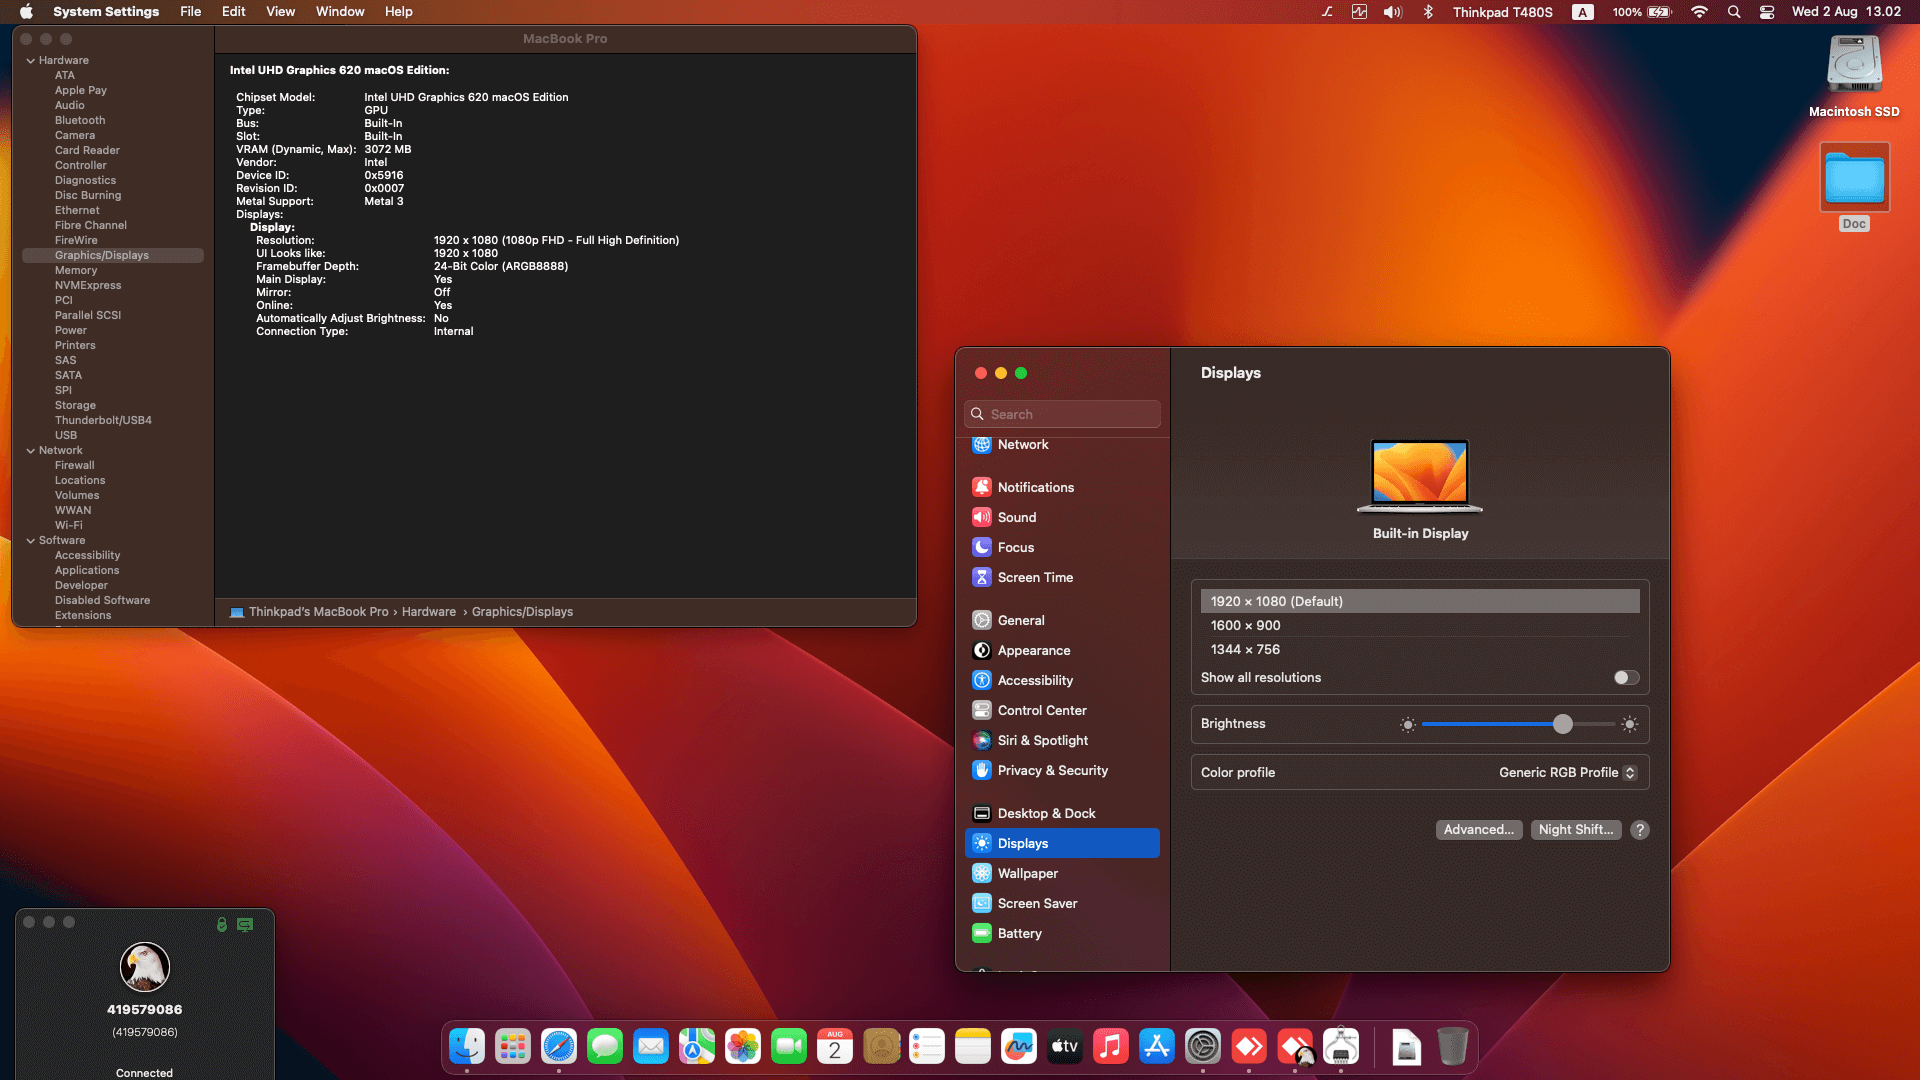The width and height of the screenshot is (1920, 1080).
Task: Open the Notifications settings icon
Action: (x=982, y=487)
